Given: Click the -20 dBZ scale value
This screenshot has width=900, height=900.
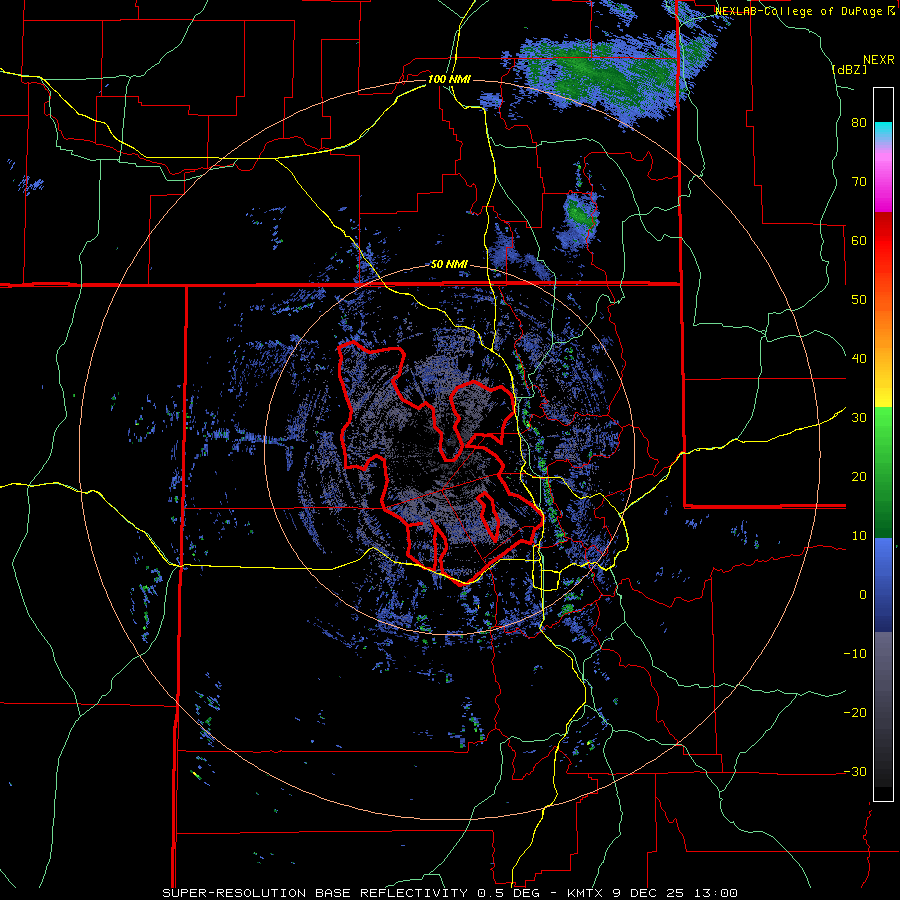Looking at the screenshot, I should (855, 712).
